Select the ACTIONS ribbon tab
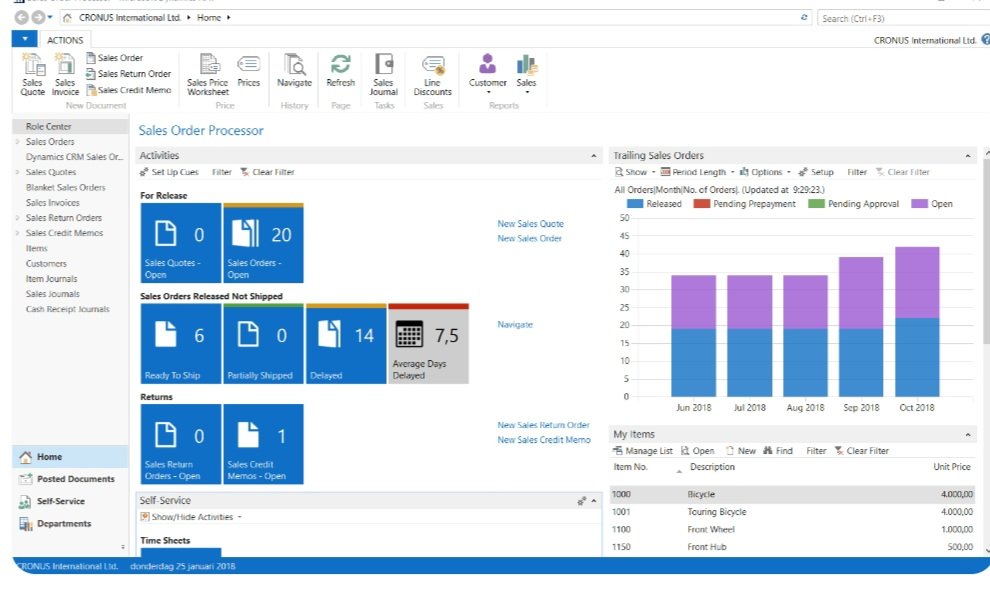The image size is (990, 609). coord(65,40)
